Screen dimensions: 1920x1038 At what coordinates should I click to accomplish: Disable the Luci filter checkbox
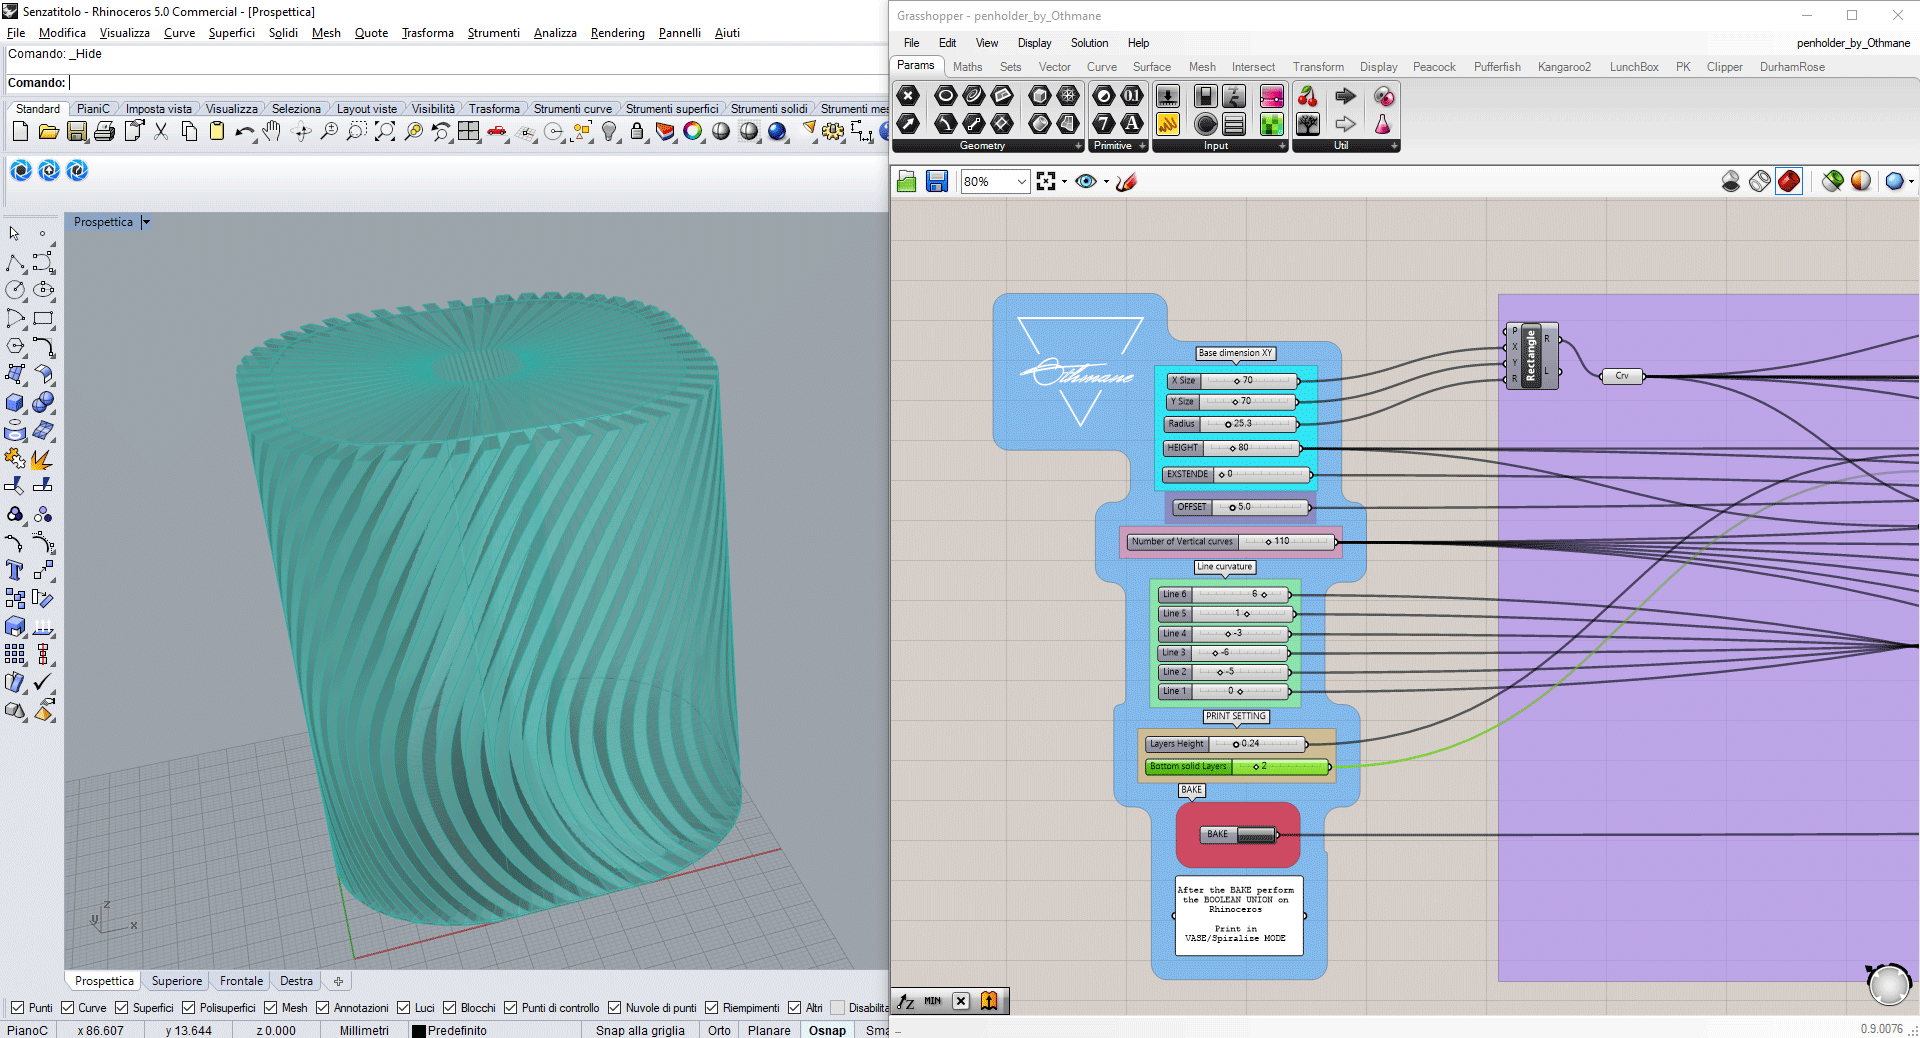coord(404,1008)
